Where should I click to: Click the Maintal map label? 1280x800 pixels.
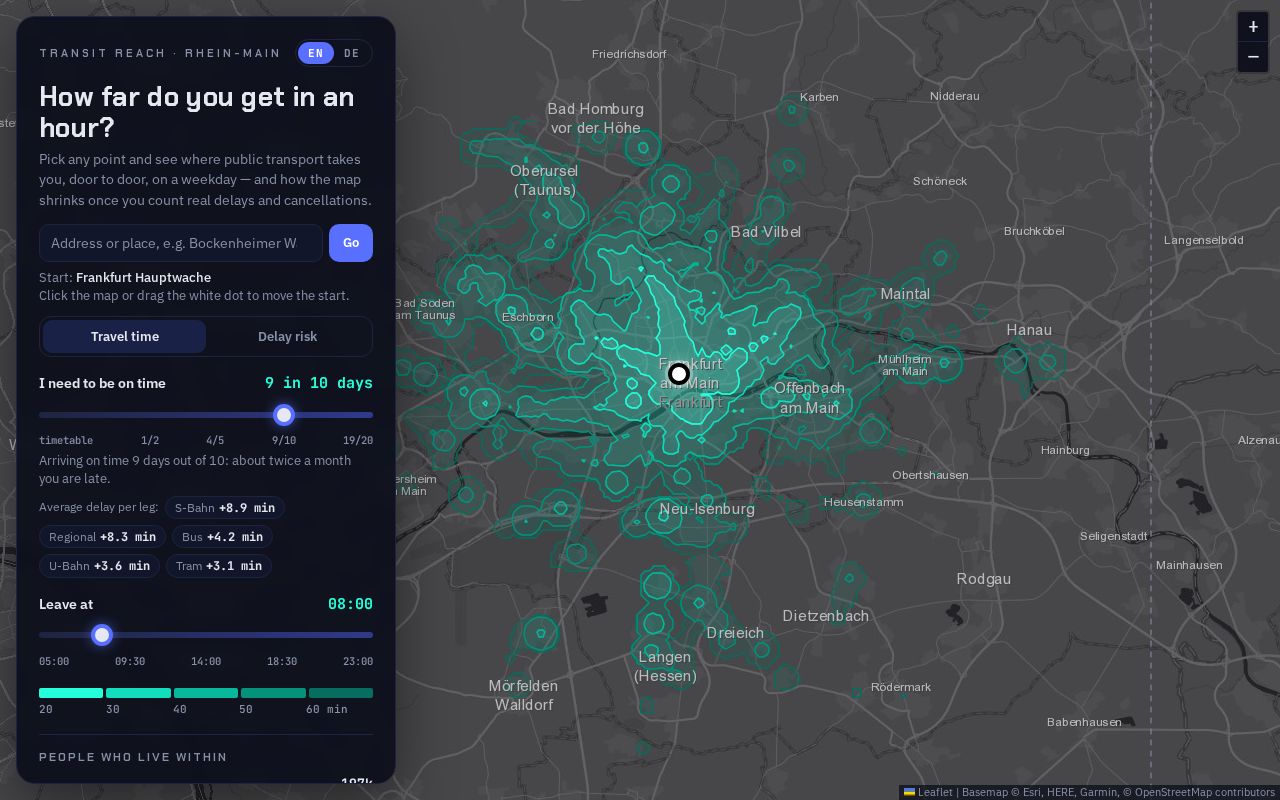click(x=905, y=294)
